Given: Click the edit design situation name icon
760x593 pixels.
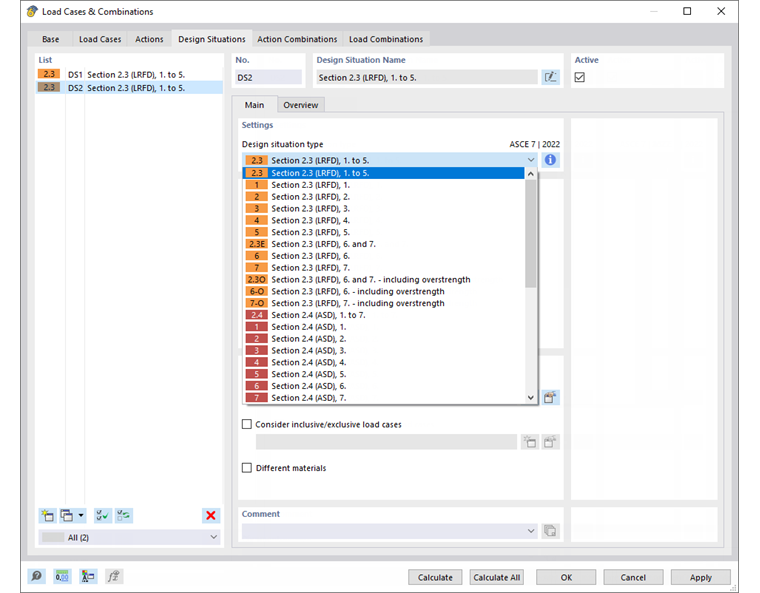Looking at the screenshot, I should tap(550, 77).
